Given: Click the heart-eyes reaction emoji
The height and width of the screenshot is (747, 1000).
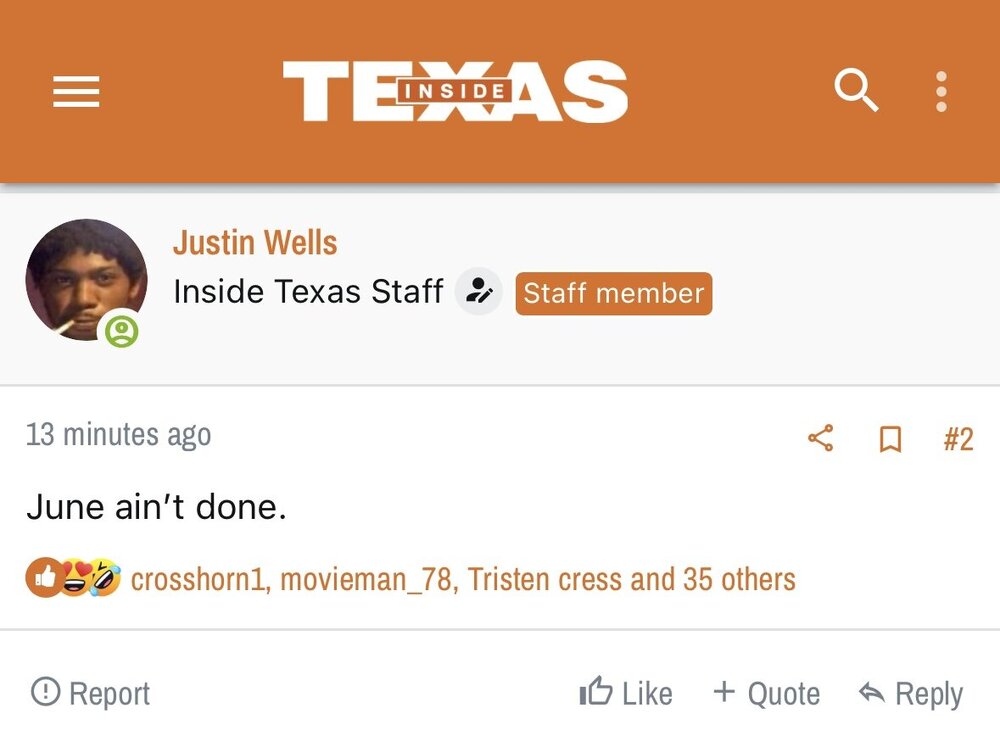Looking at the screenshot, I should (73, 578).
